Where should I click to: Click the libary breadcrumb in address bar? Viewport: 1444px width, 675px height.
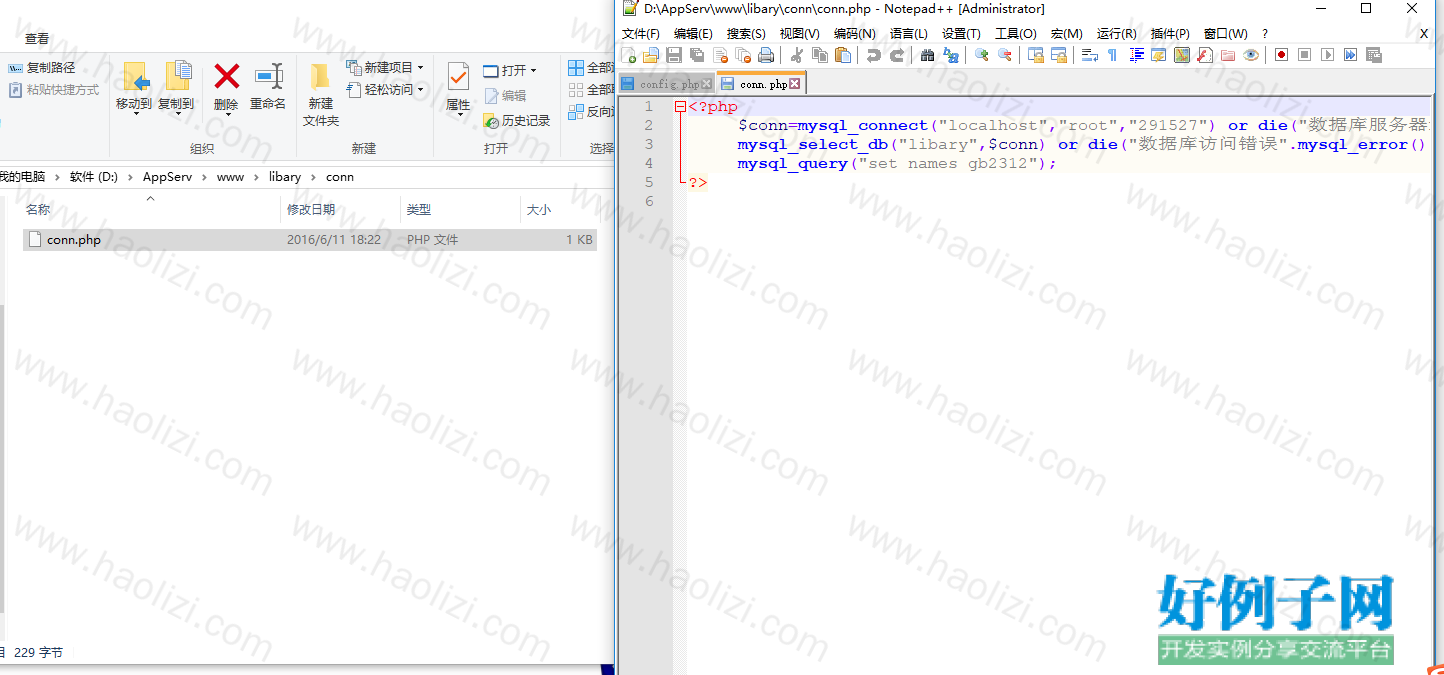pos(284,177)
